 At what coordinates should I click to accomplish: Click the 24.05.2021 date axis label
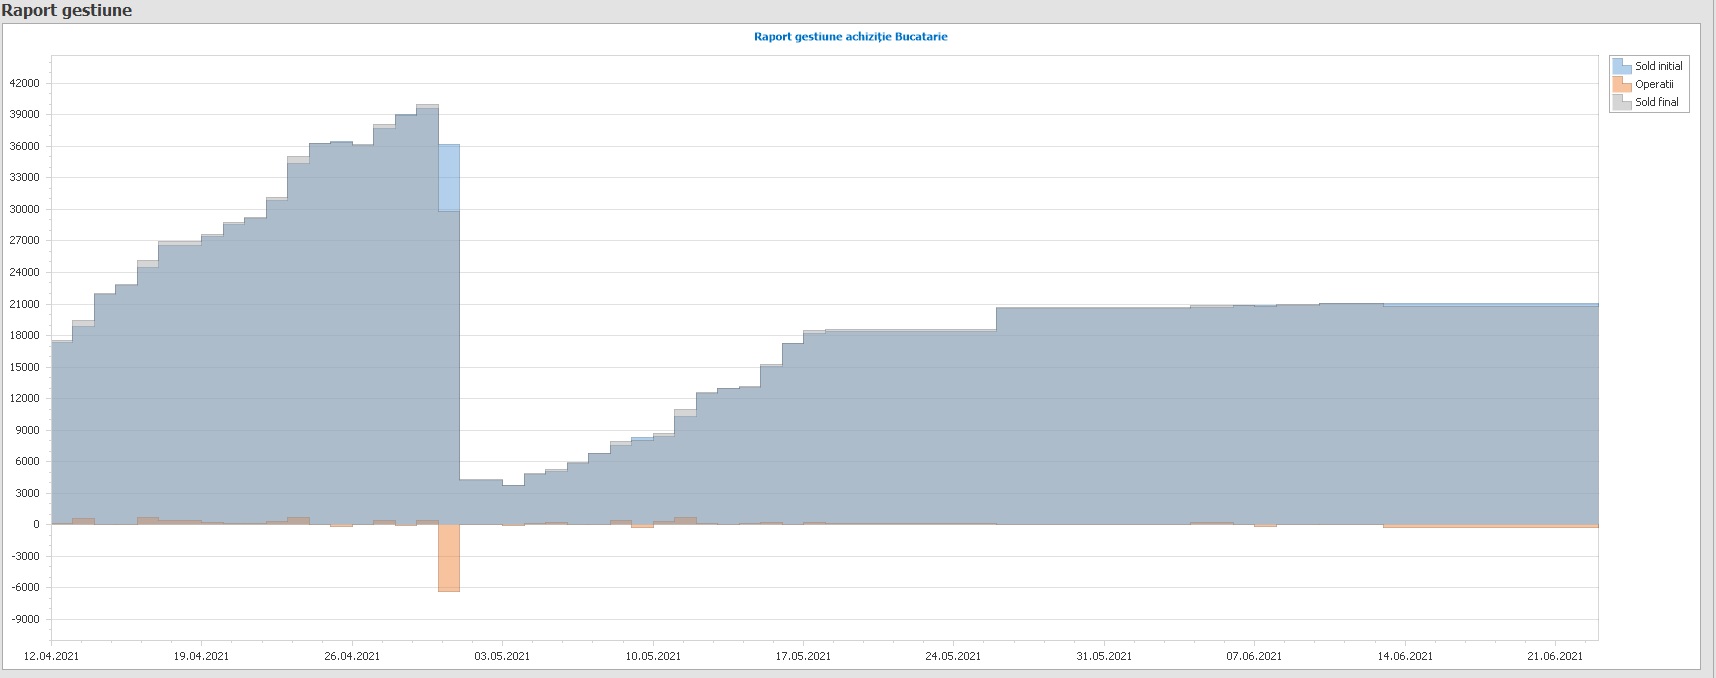[953, 656]
